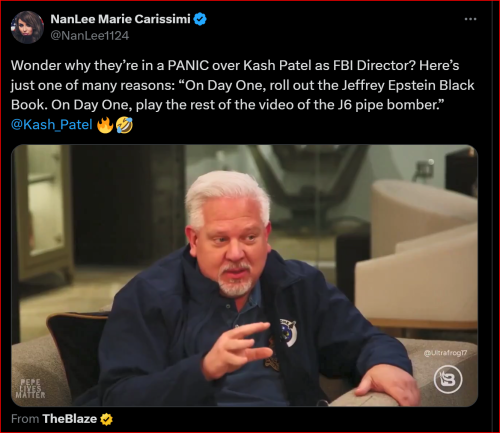Visit the @NanLee1124 handle
The image size is (500, 433).
tap(90, 36)
